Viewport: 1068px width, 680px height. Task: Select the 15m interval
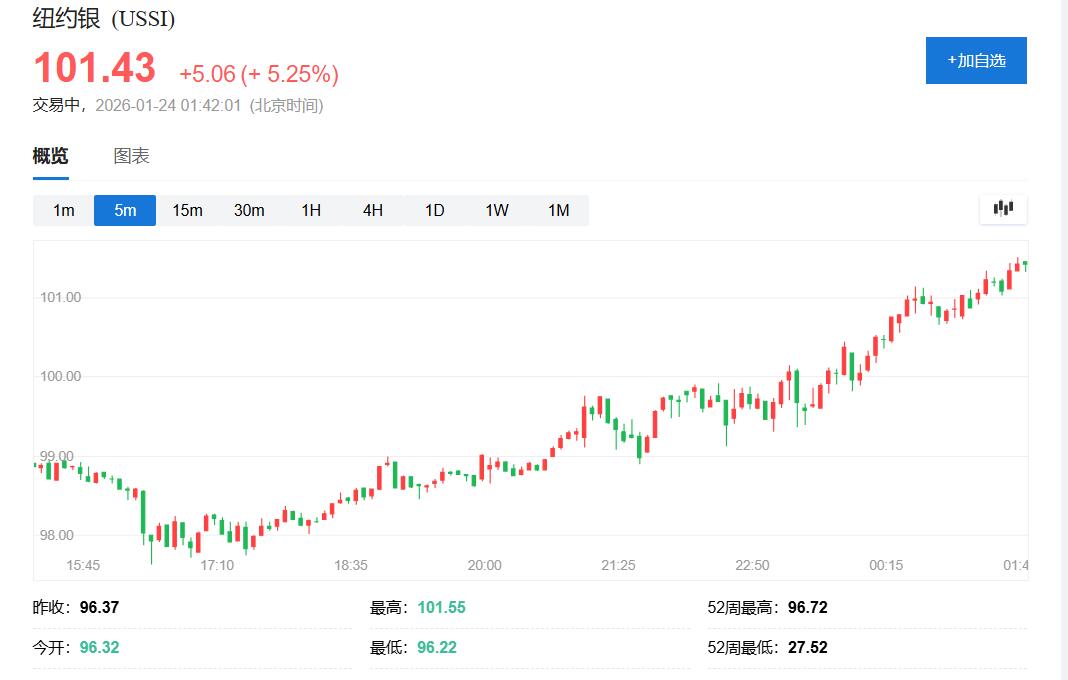click(187, 210)
